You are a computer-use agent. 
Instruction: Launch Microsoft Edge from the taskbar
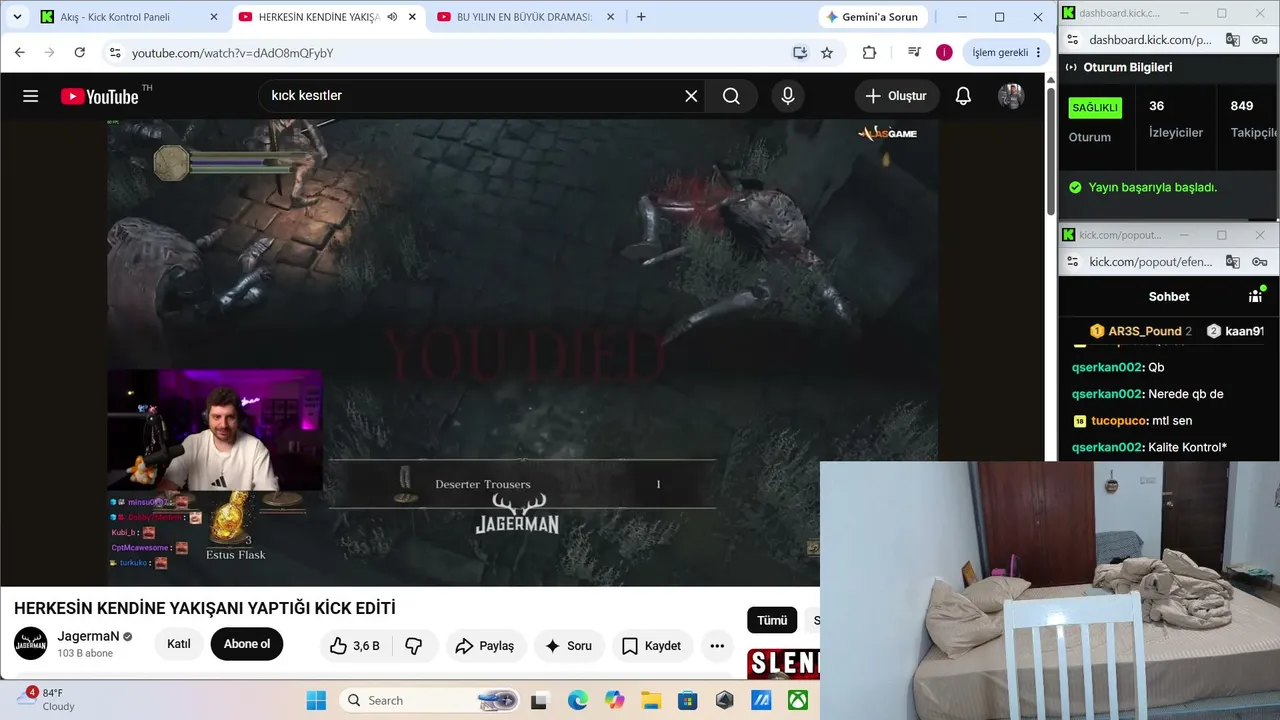pyautogui.click(x=578, y=700)
